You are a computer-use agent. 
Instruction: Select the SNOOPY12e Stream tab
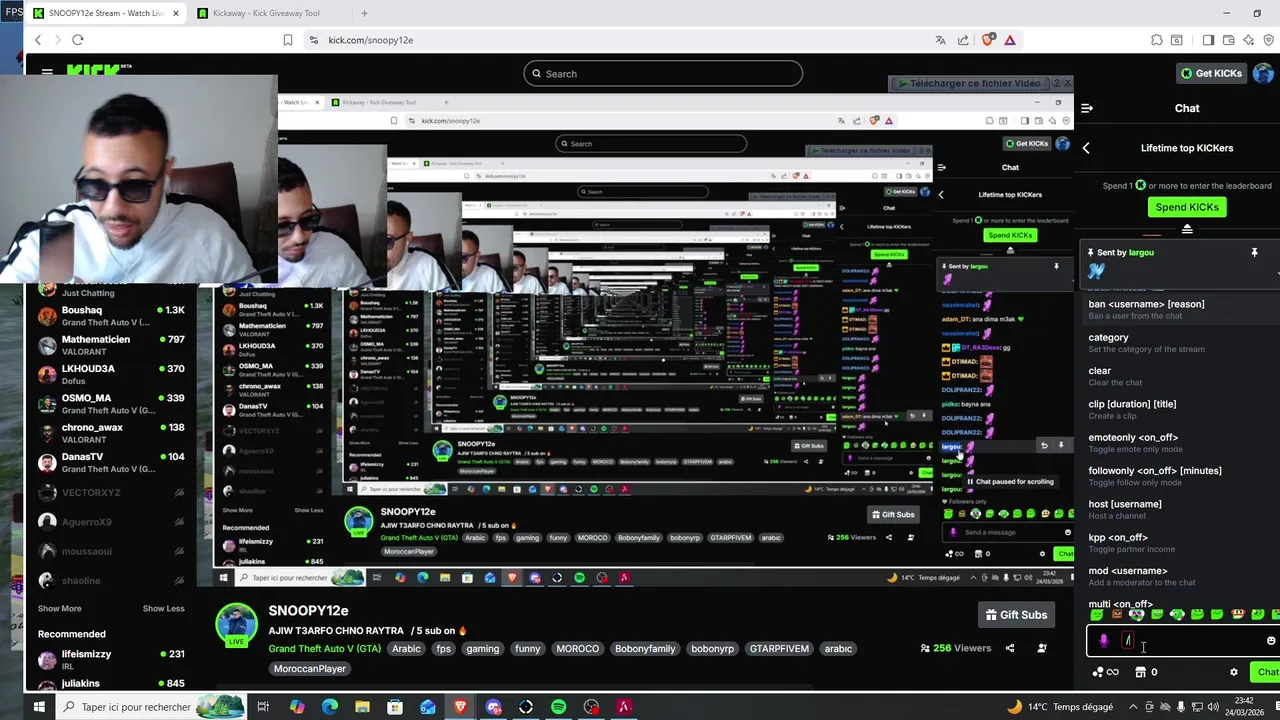click(105, 13)
